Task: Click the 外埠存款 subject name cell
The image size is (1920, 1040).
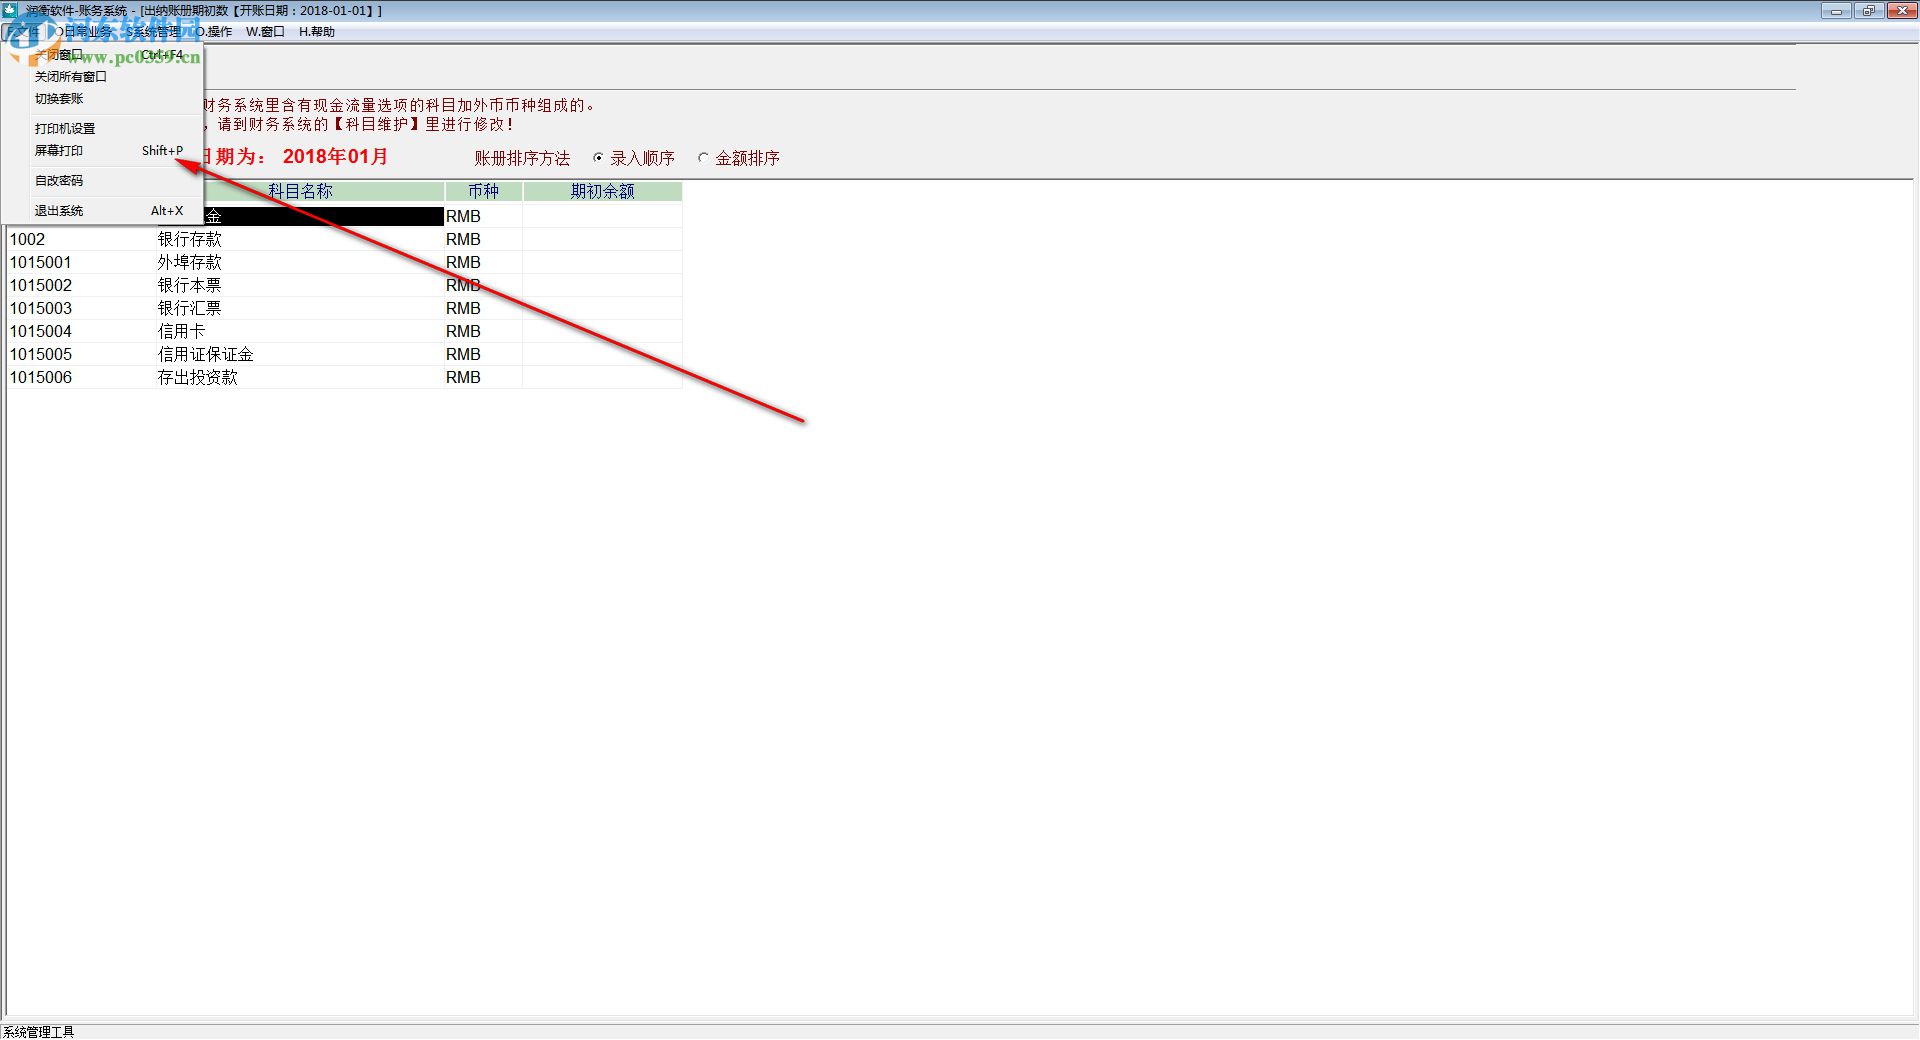Action: pos(300,262)
